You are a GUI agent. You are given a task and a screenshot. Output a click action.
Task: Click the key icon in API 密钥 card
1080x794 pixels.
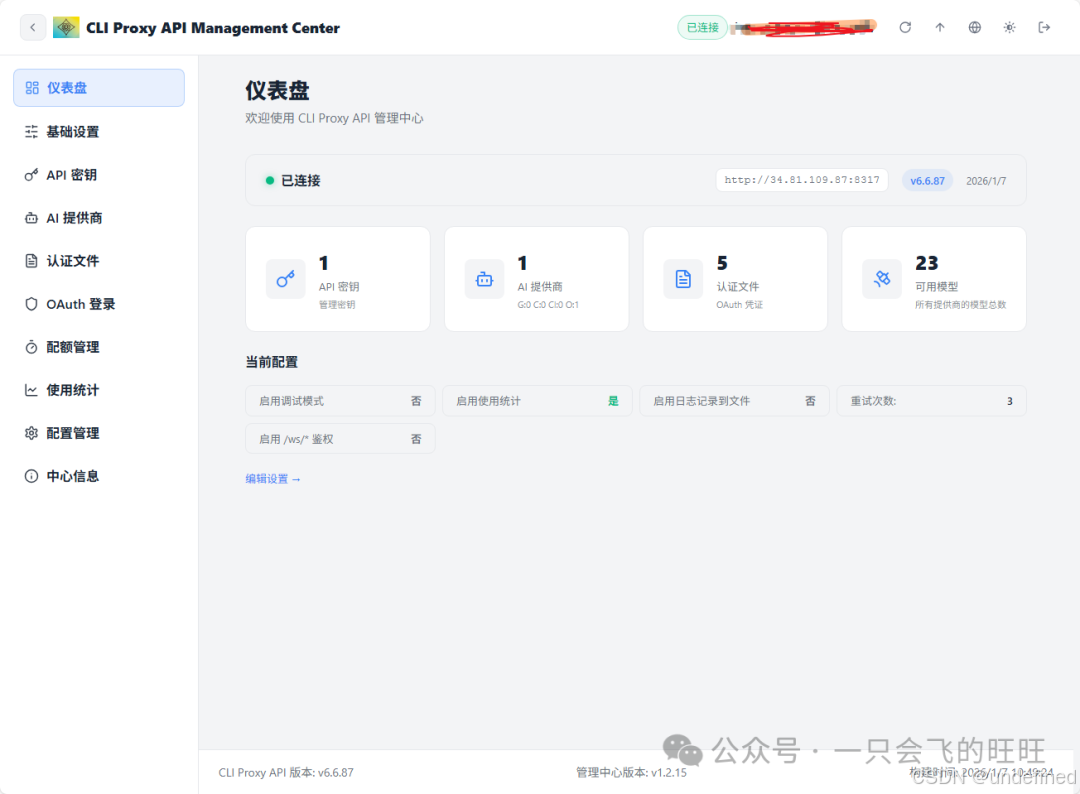click(x=286, y=279)
